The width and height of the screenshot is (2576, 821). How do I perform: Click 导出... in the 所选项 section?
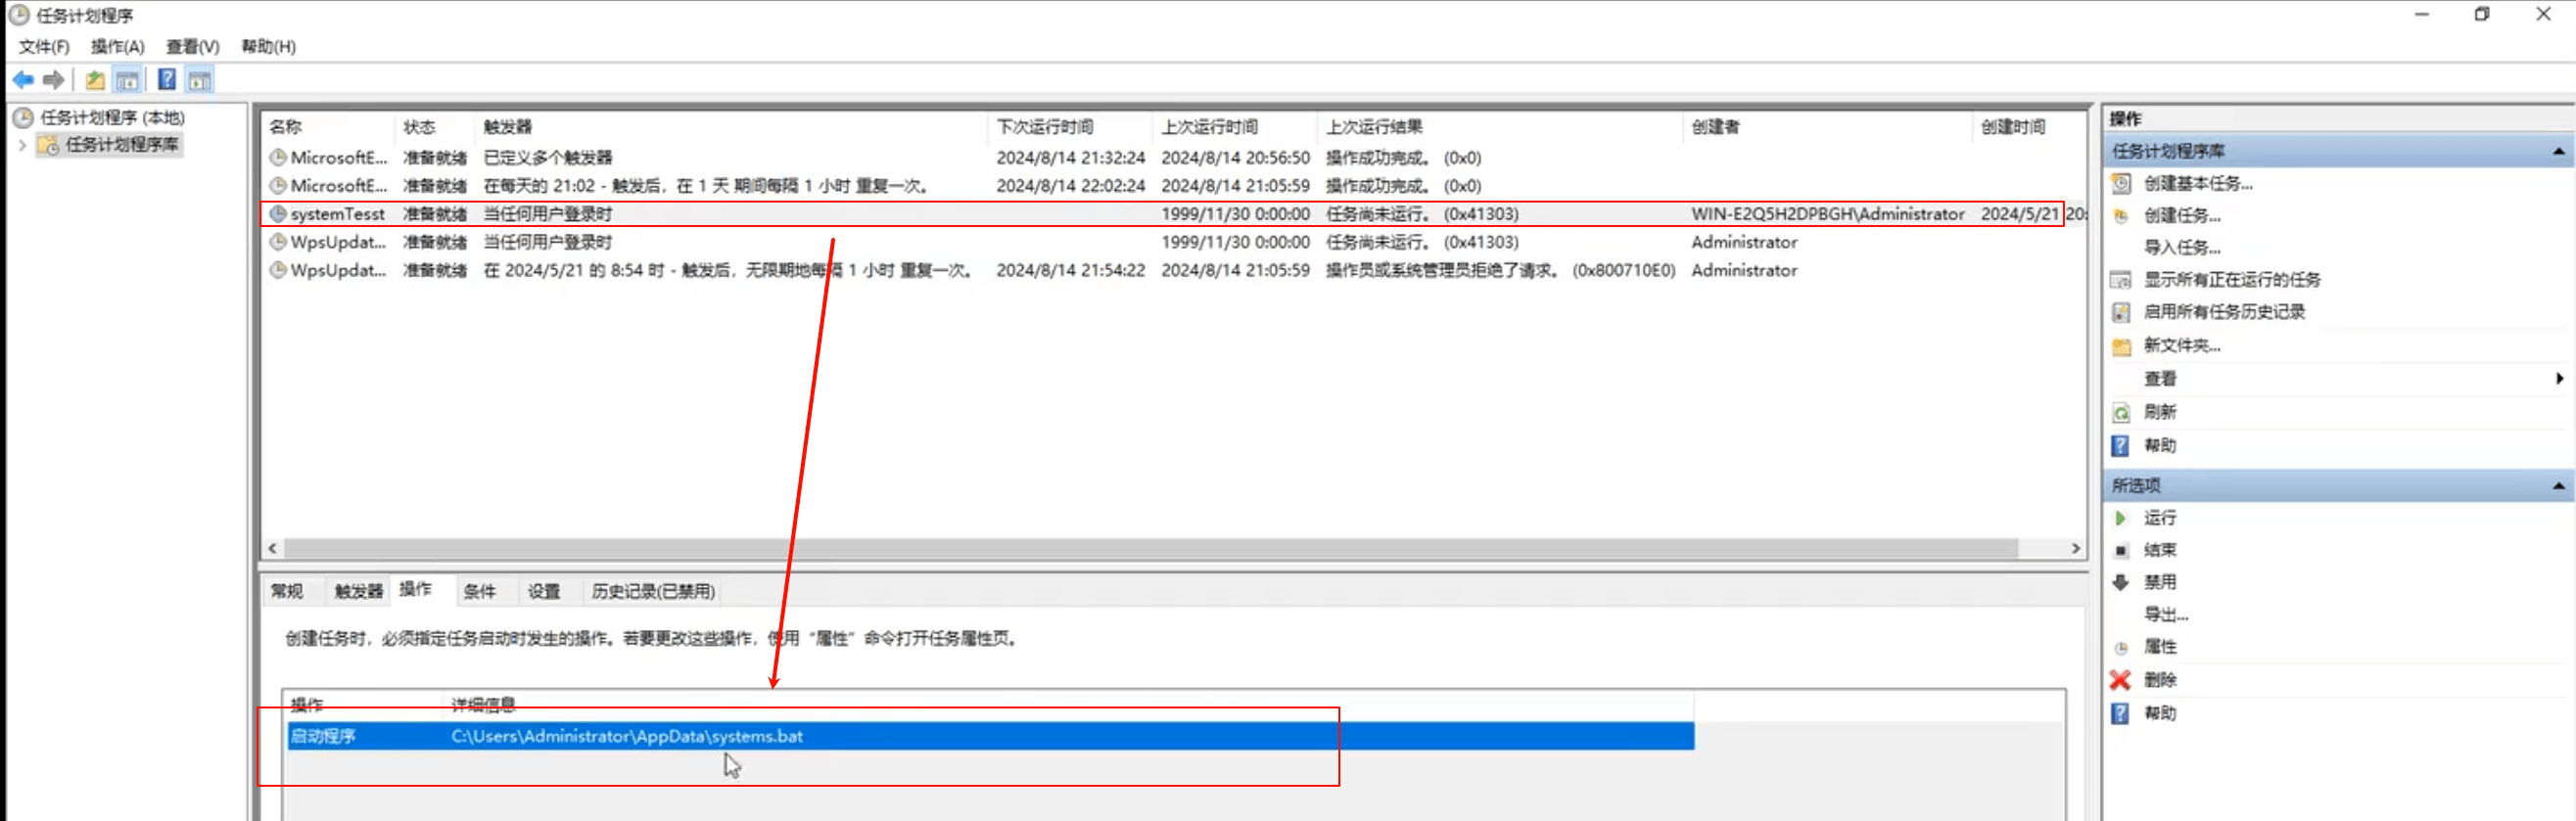tap(2165, 615)
